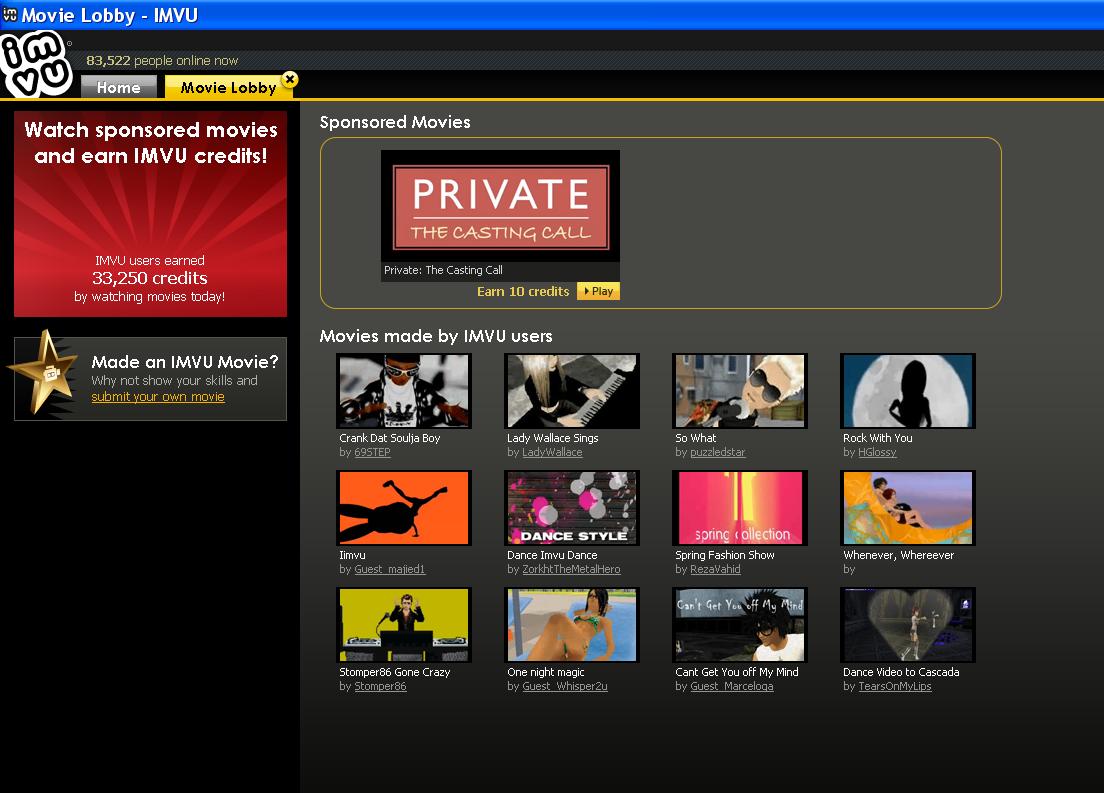Click the Cant Get You off My Mind title

click(x=736, y=672)
